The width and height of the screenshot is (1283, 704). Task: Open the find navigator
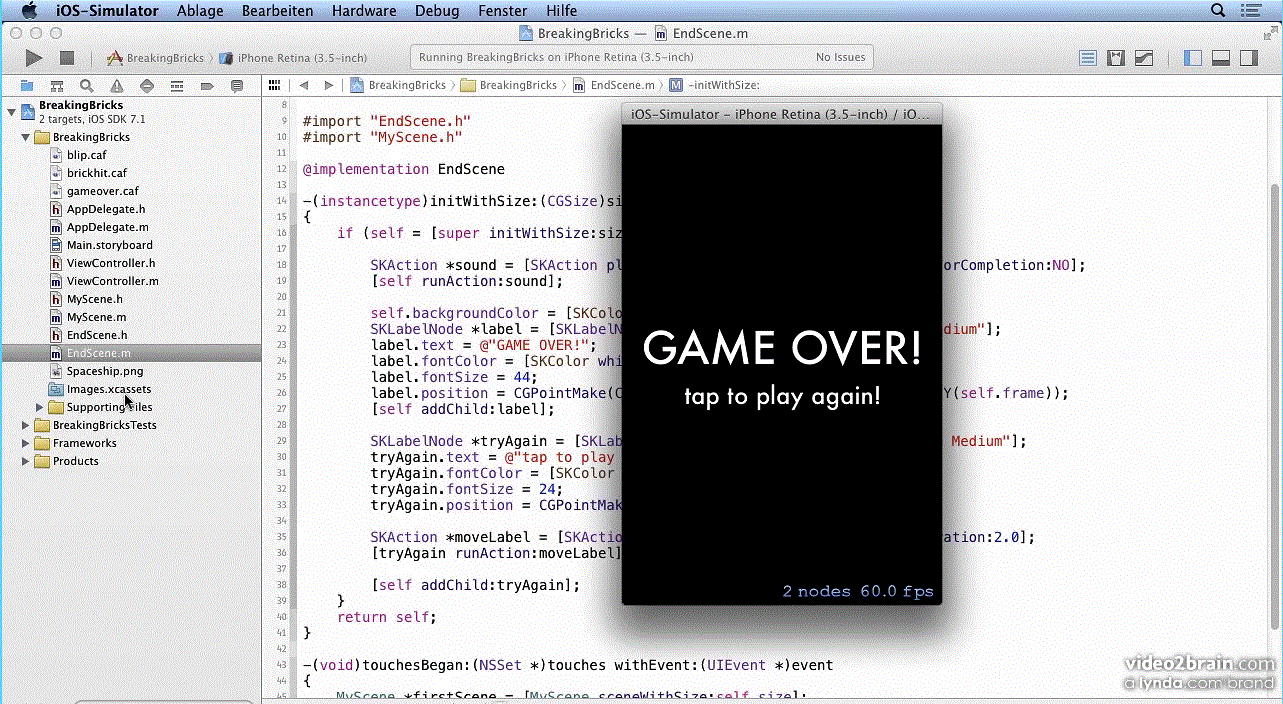click(x=87, y=86)
